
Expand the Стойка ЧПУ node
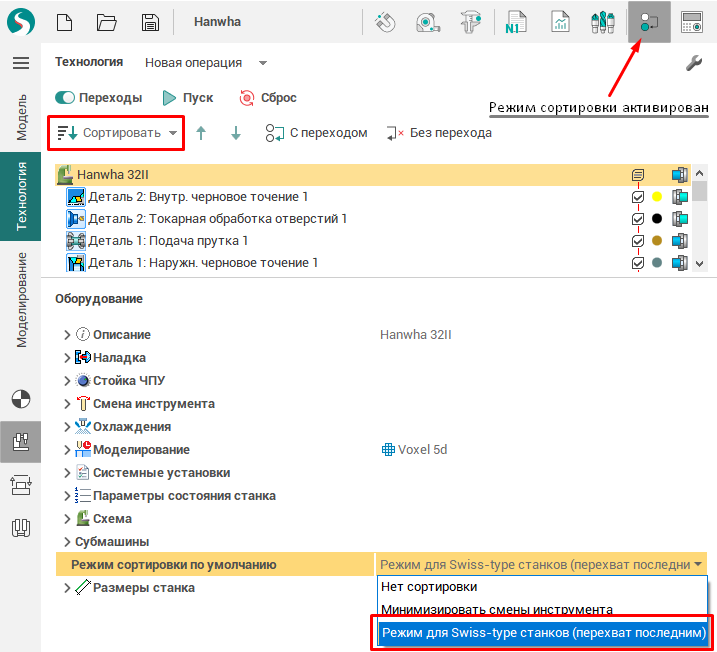click(x=67, y=381)
